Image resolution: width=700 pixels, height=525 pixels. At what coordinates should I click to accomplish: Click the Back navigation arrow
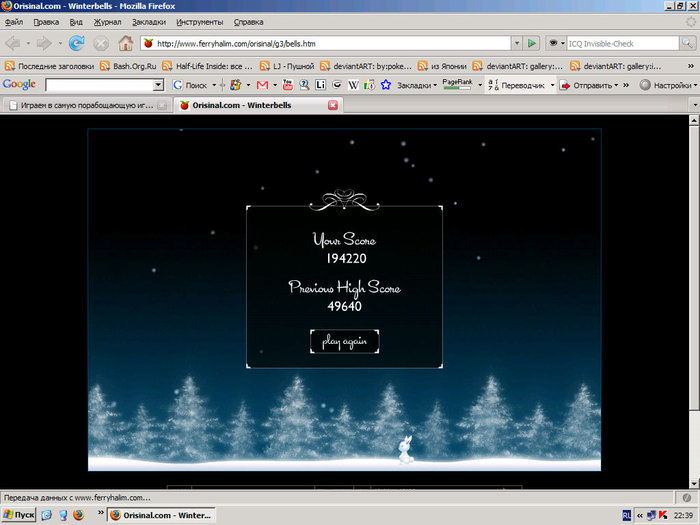12,43
